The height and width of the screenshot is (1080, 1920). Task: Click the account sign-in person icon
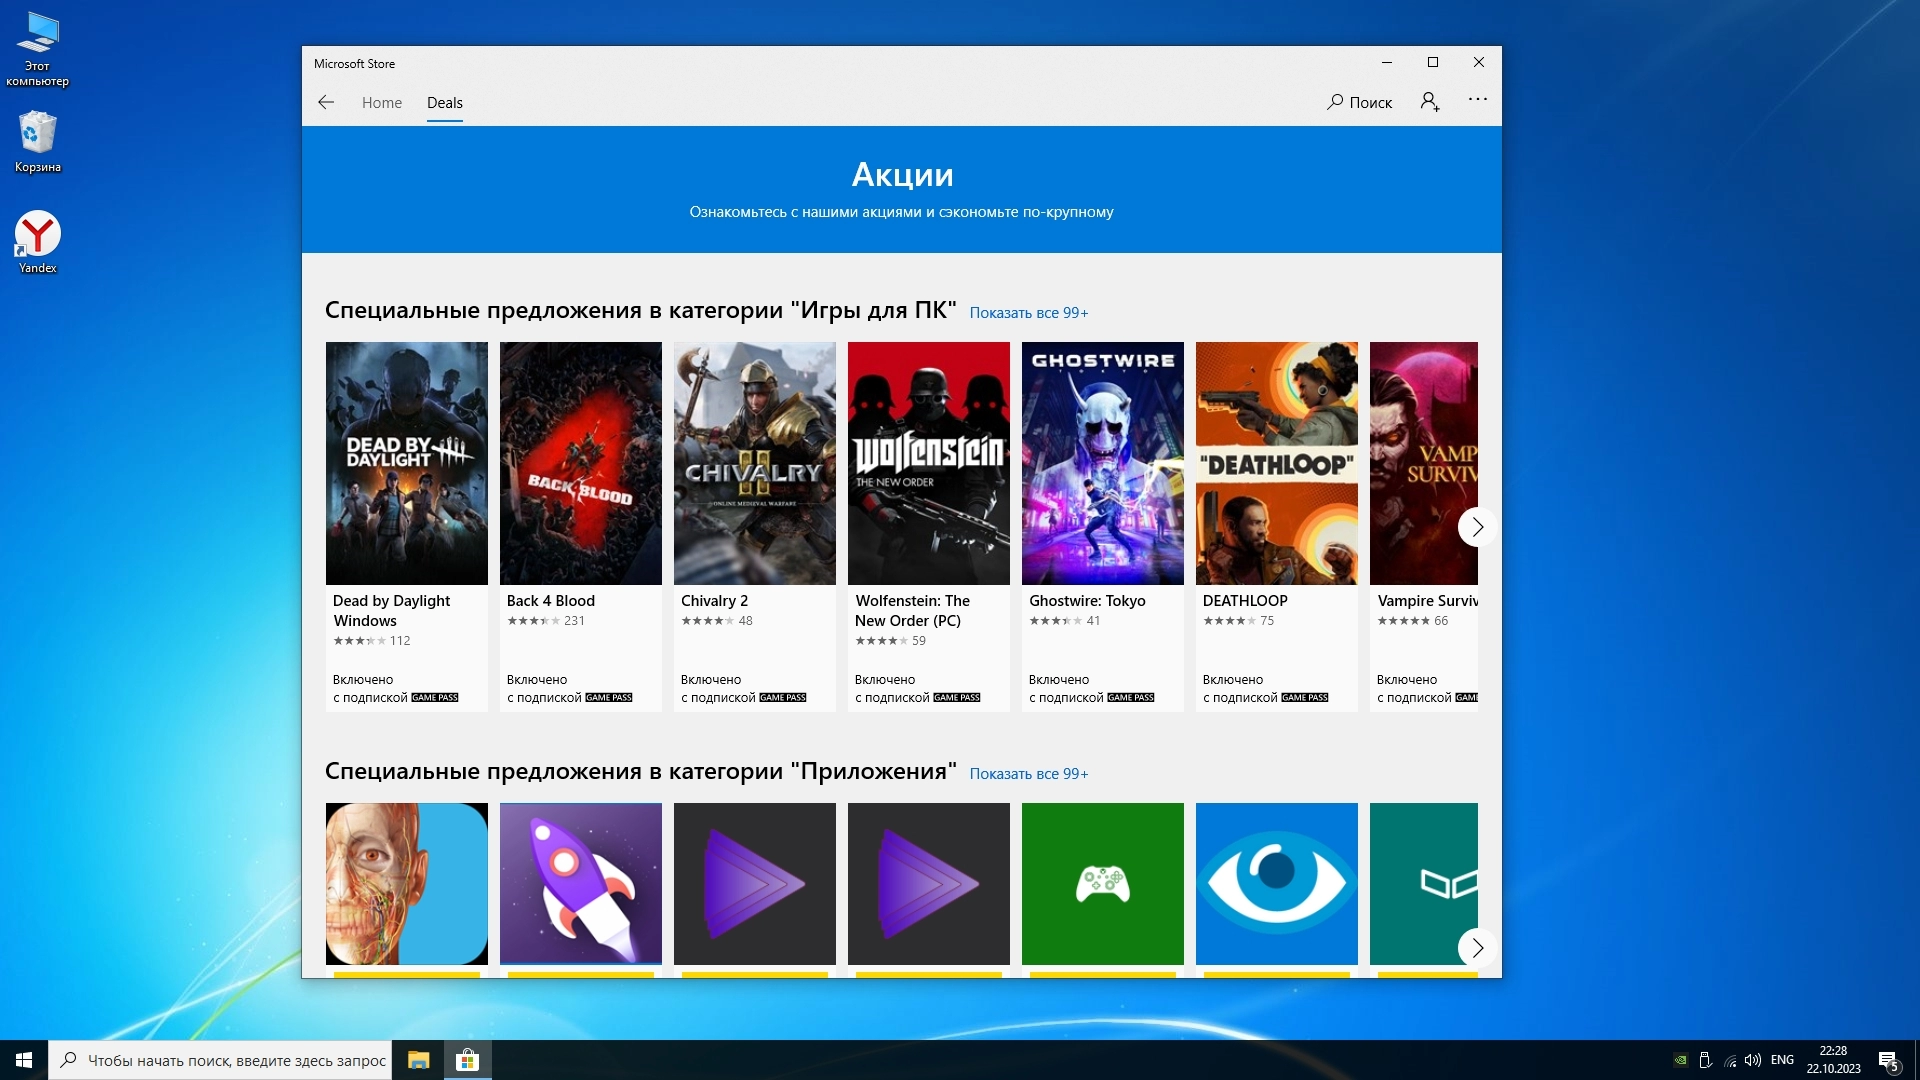click(x=1430, y=102)
